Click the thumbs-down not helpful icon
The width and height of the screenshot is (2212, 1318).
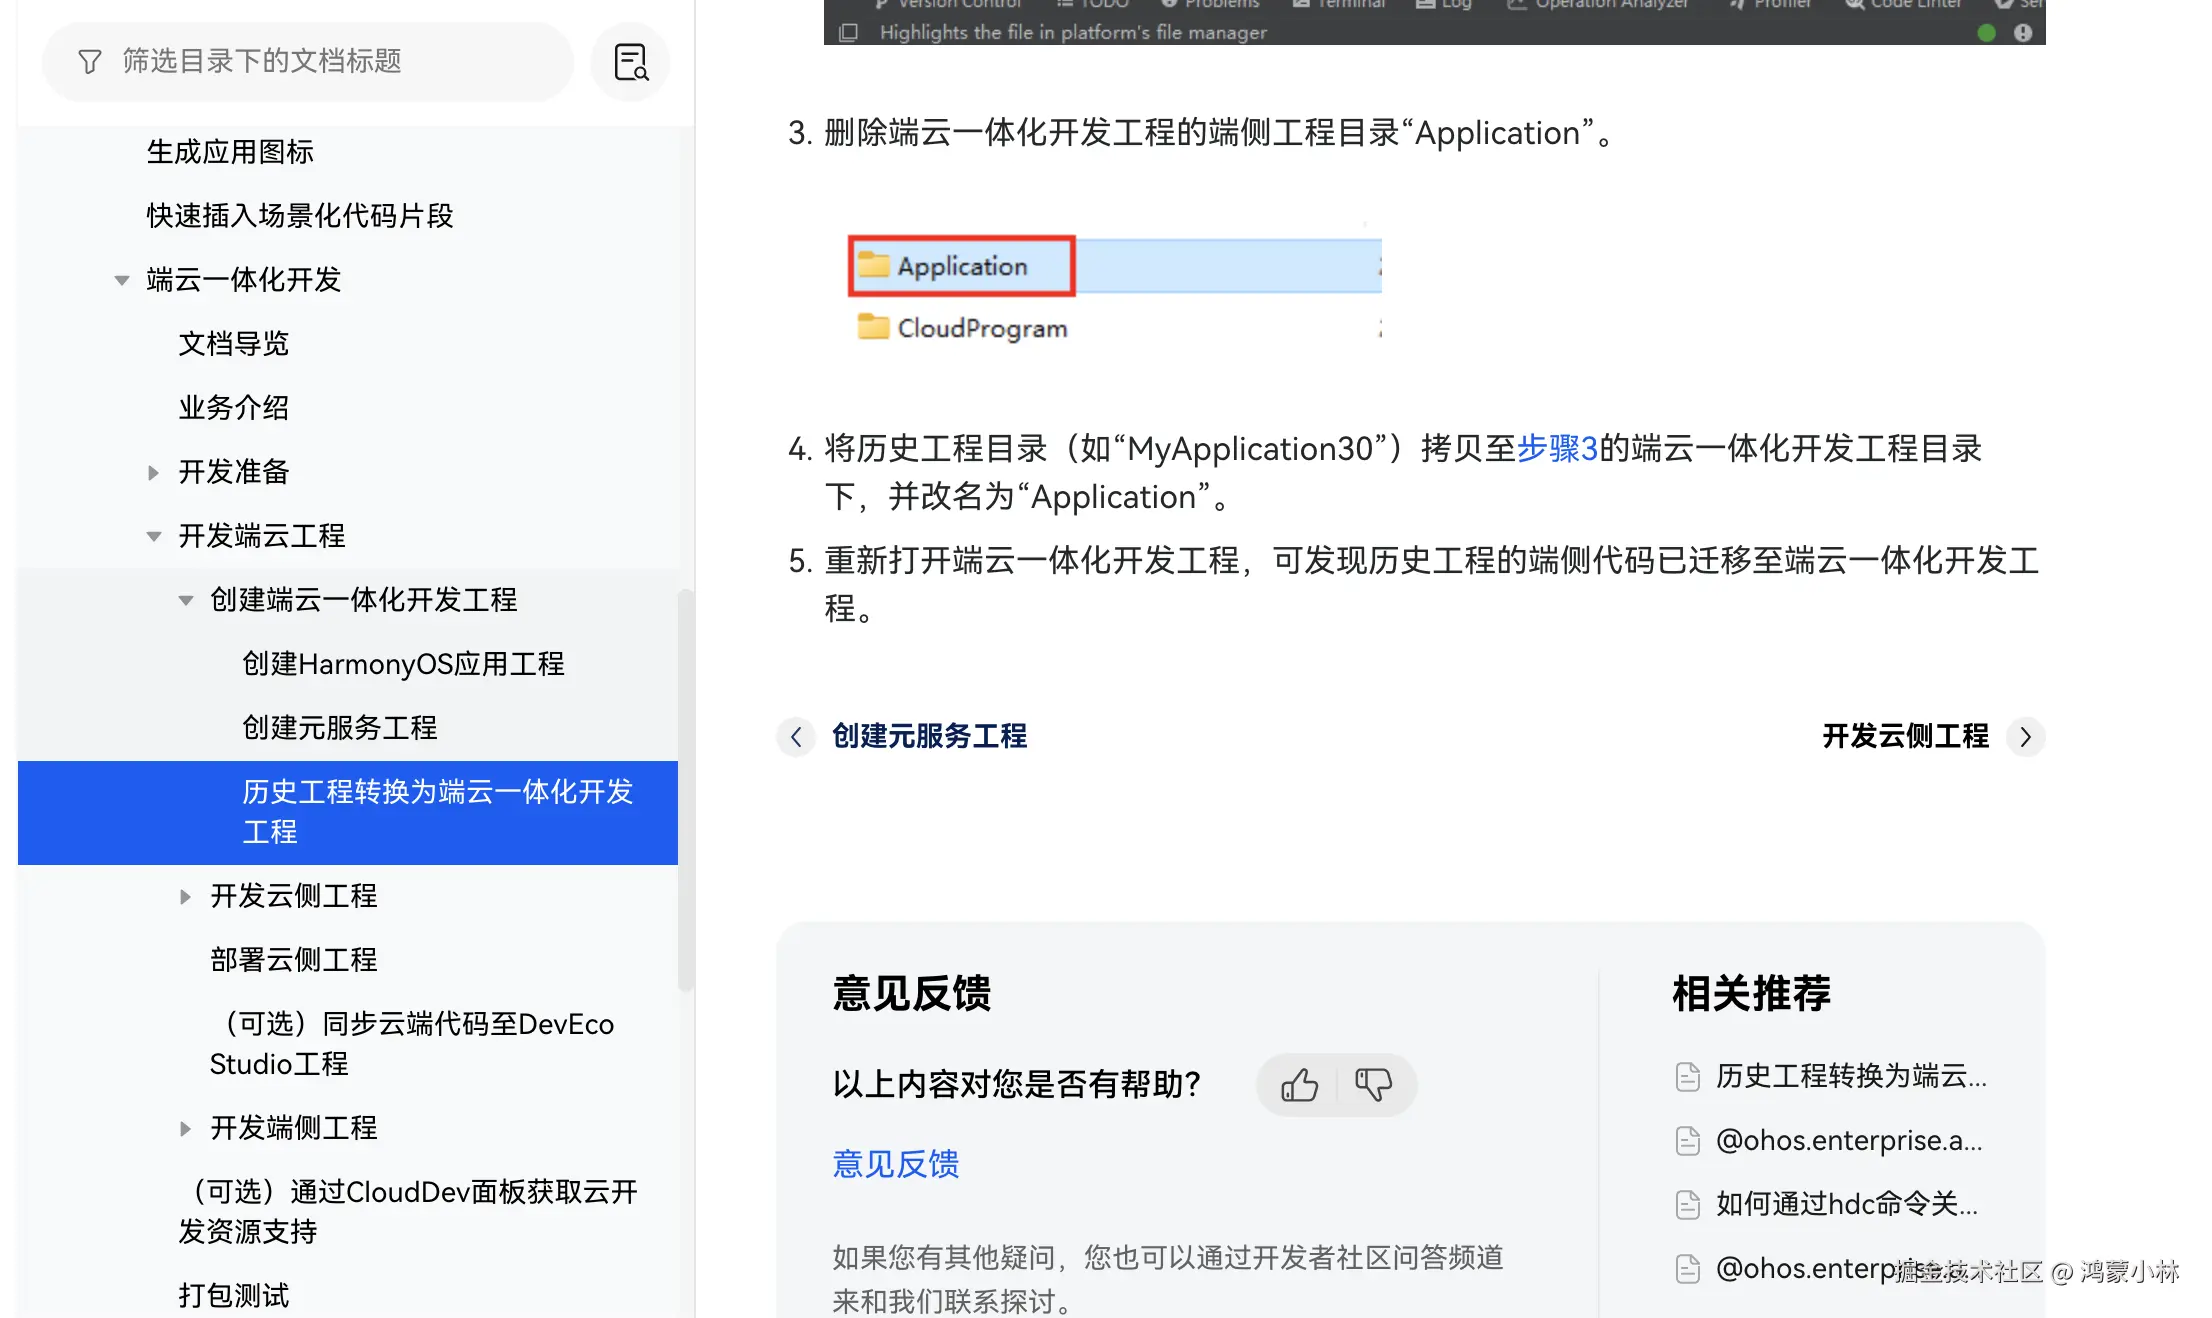[x=1373, y=1085]
